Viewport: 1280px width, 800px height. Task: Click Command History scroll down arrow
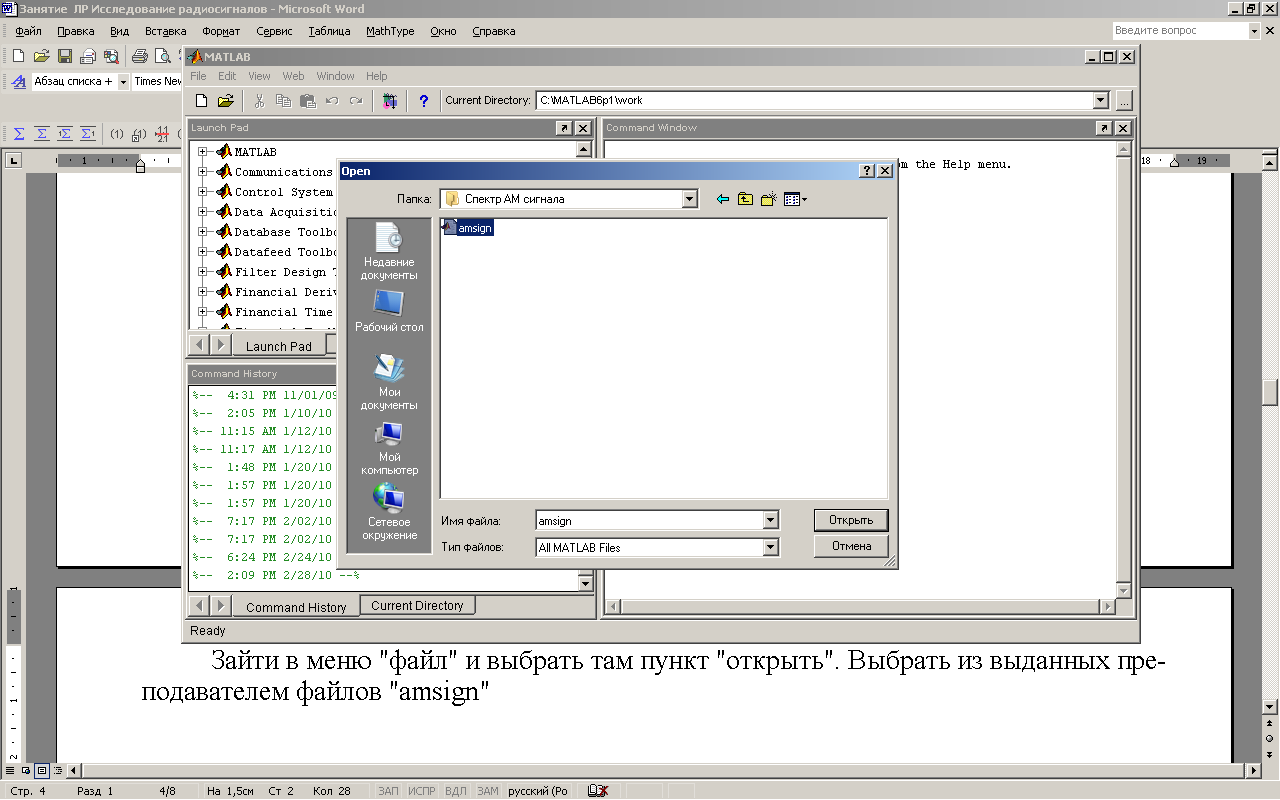pyautogui.click(x=586, y=583)
